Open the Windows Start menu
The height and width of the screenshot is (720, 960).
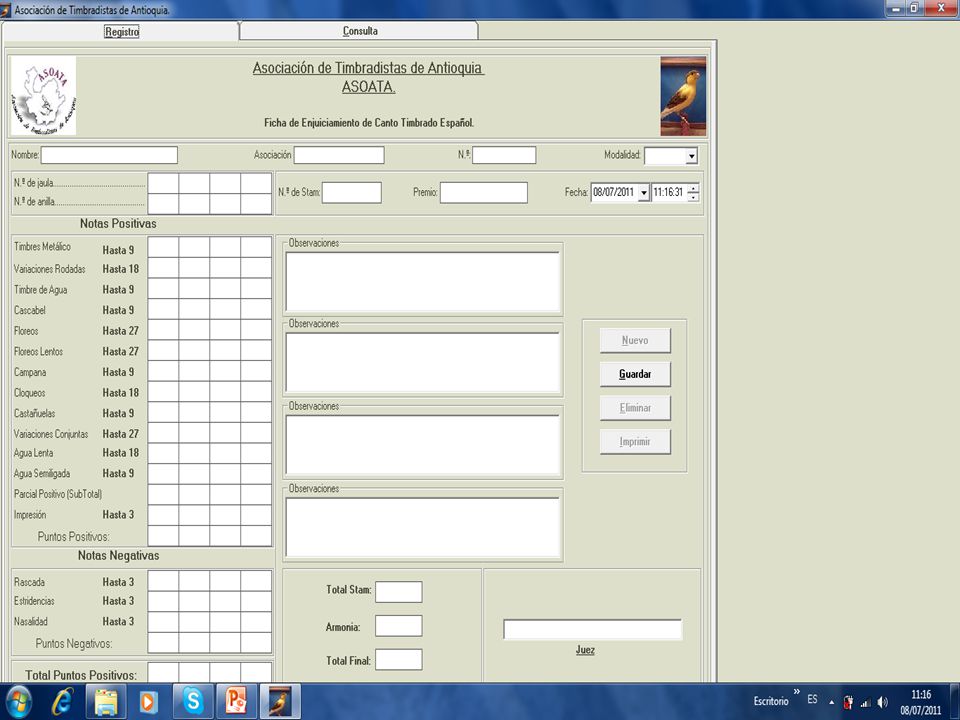point(18,702)
